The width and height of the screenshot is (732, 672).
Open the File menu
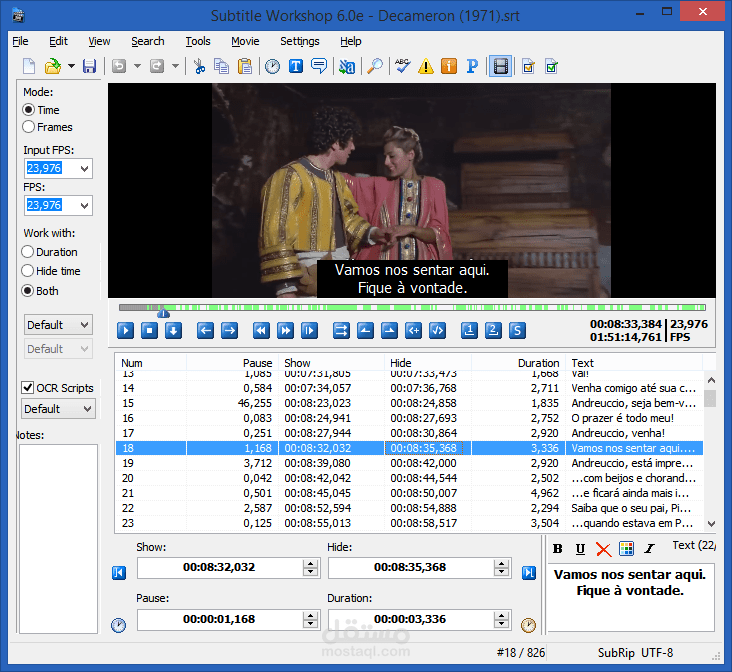[x=20, y=41]
